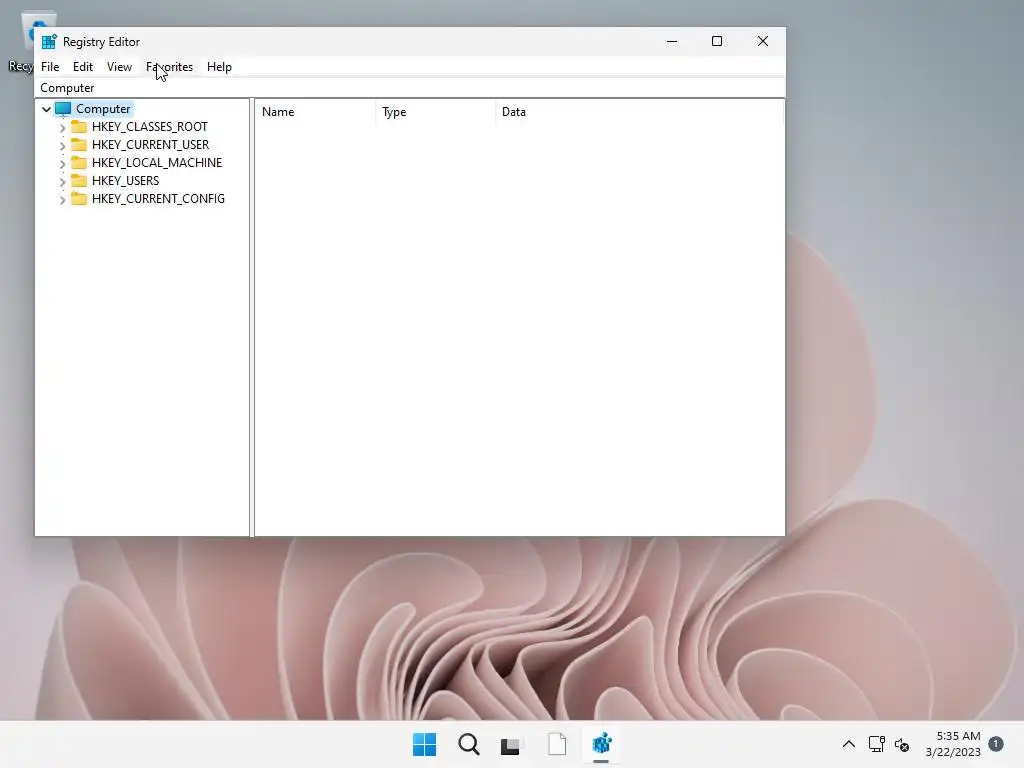
Task: Select the HKEY_CURRENT_CONFIG label
Action: click(158, 199)
